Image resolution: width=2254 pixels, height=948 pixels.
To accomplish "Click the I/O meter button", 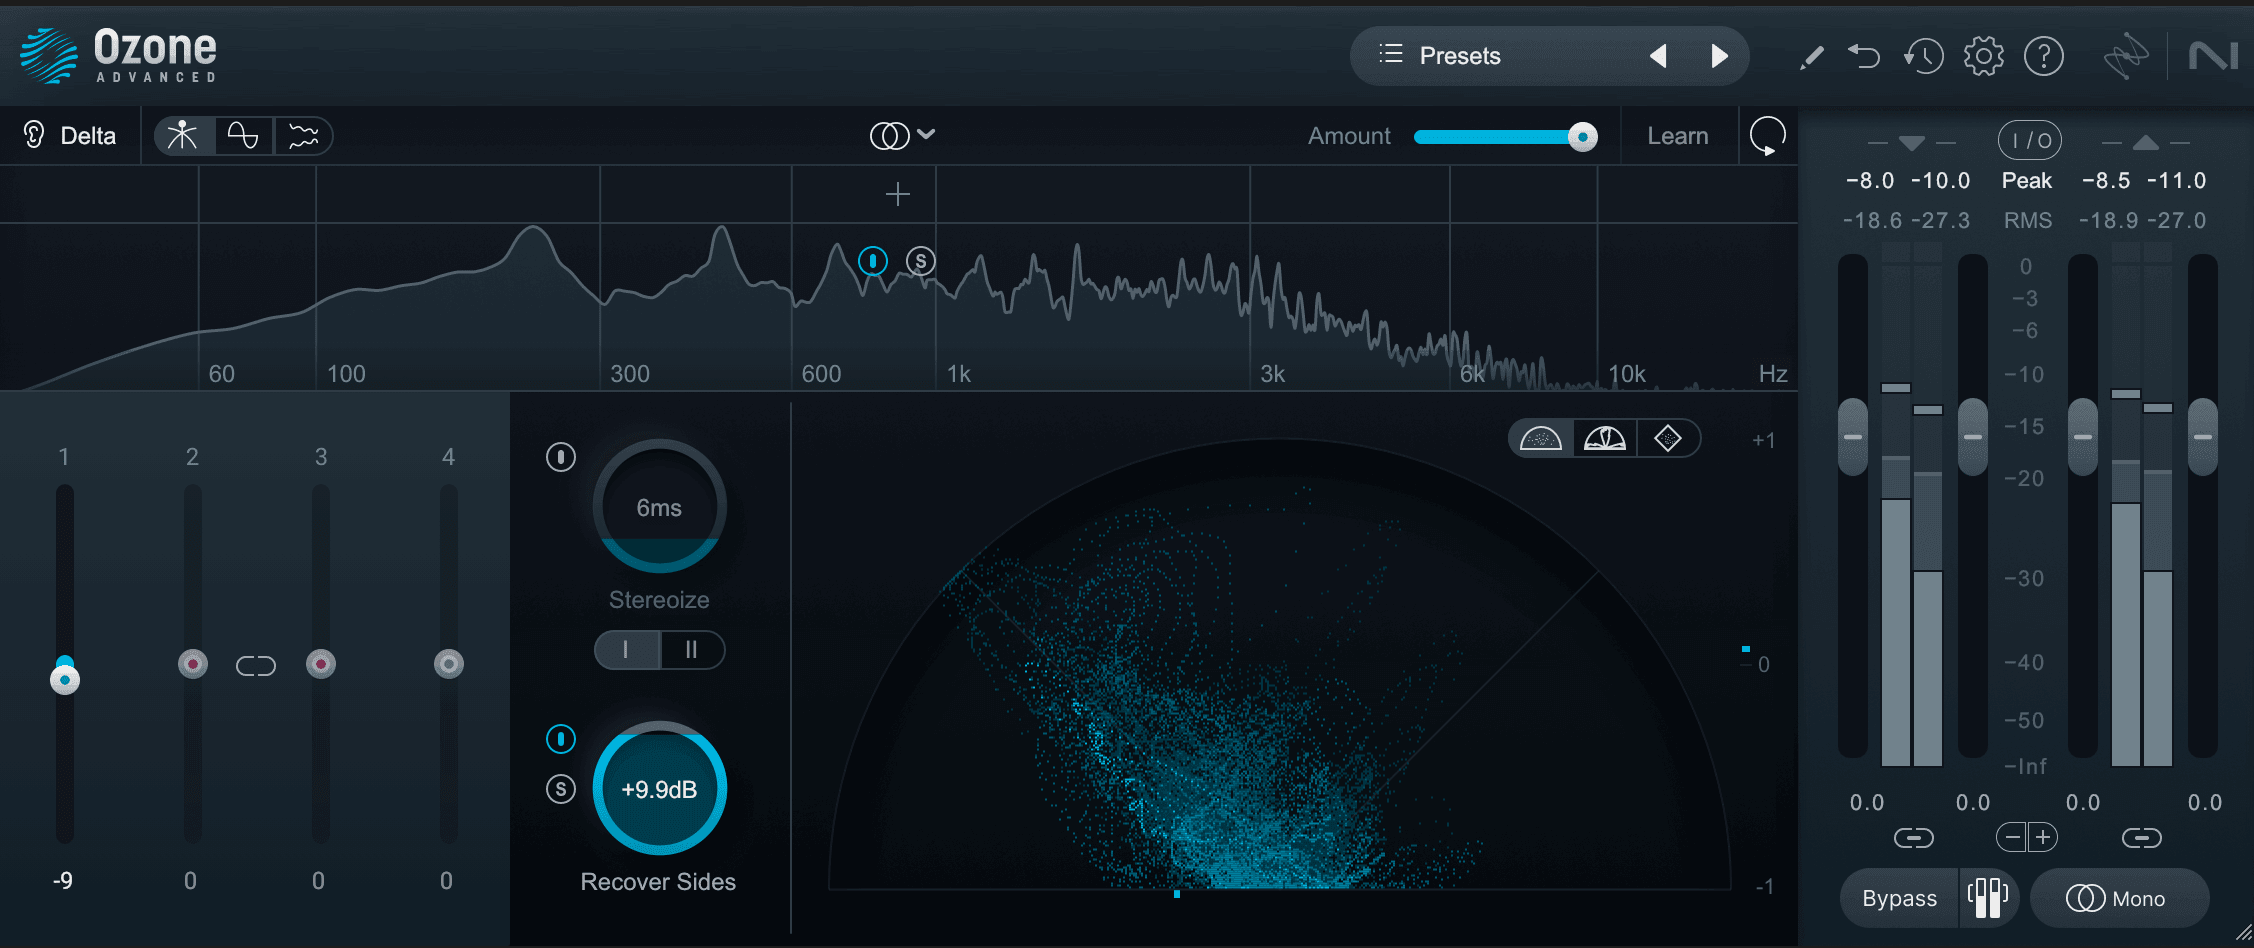I will point(2030,141).
